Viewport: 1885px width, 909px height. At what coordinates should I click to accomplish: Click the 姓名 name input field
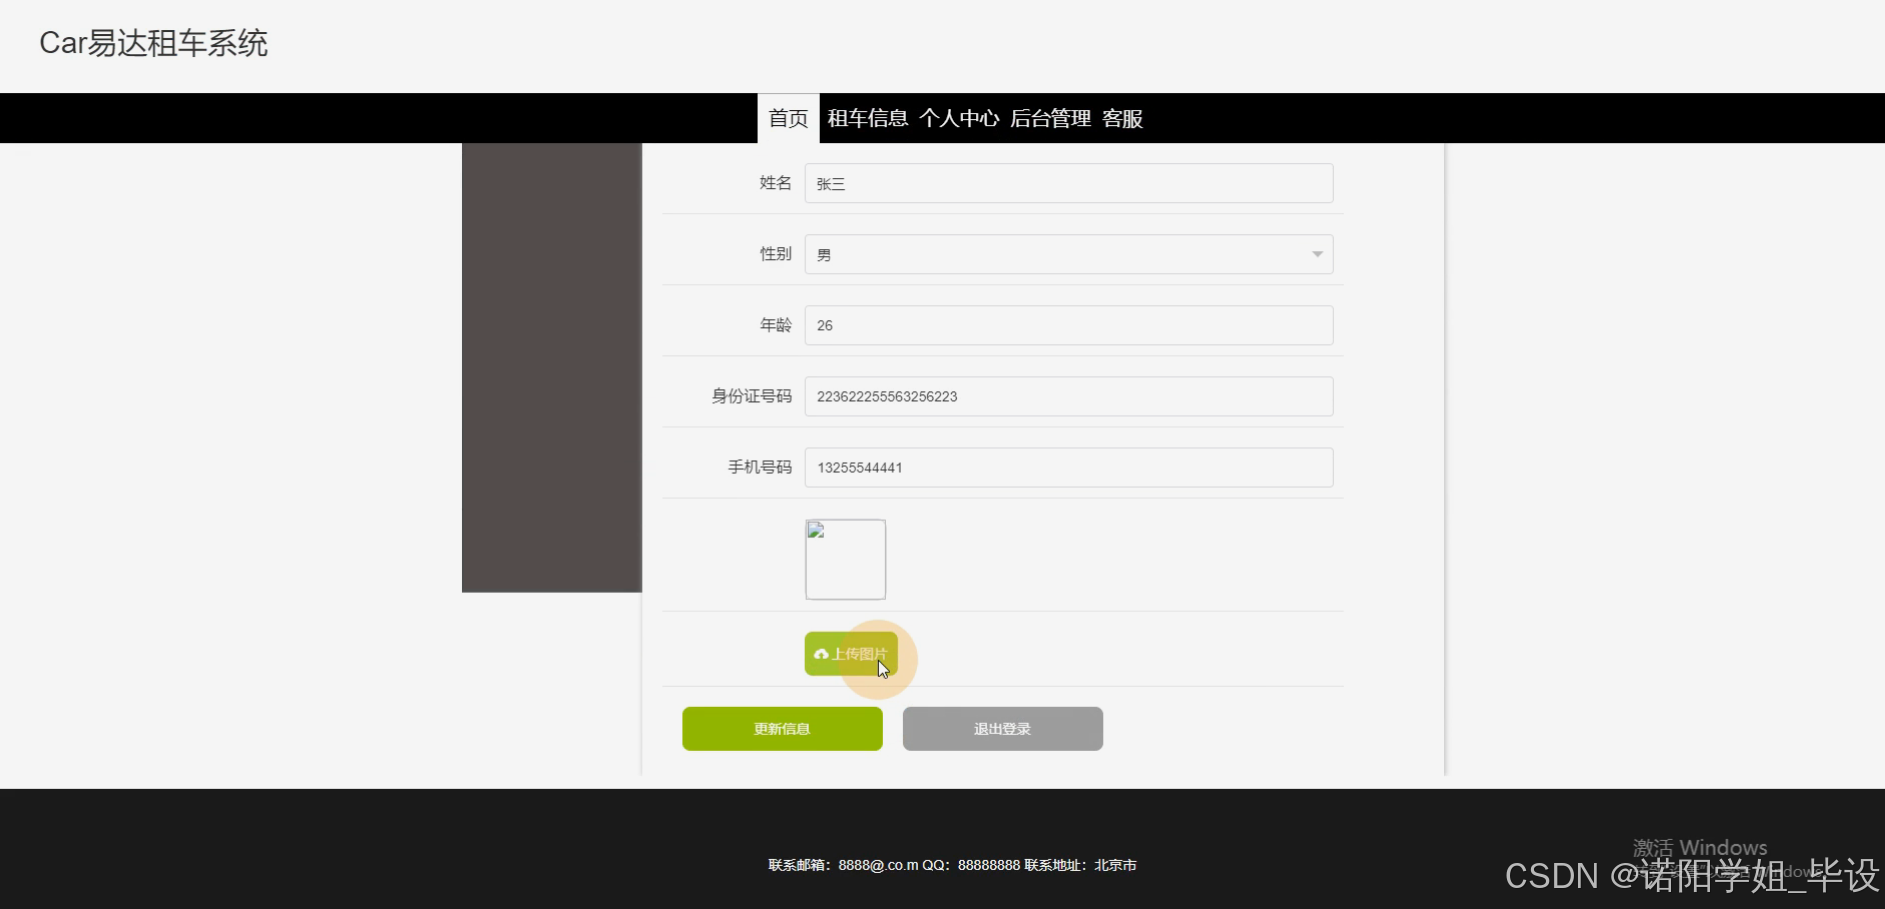click(x=1068, y=183)
